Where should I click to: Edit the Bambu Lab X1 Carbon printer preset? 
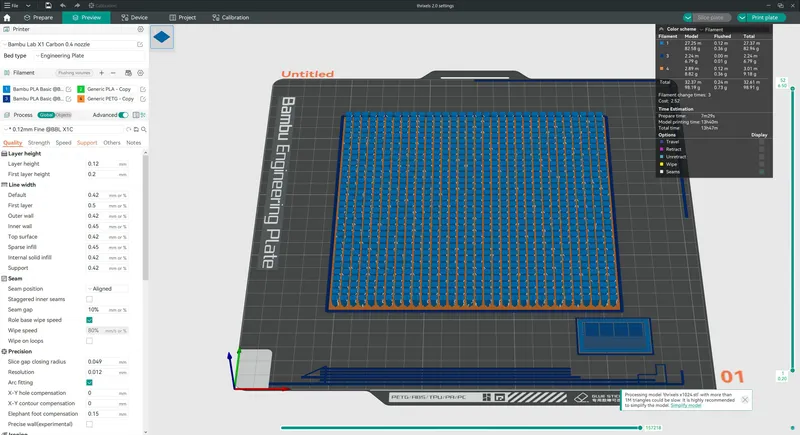coord(140,45)
